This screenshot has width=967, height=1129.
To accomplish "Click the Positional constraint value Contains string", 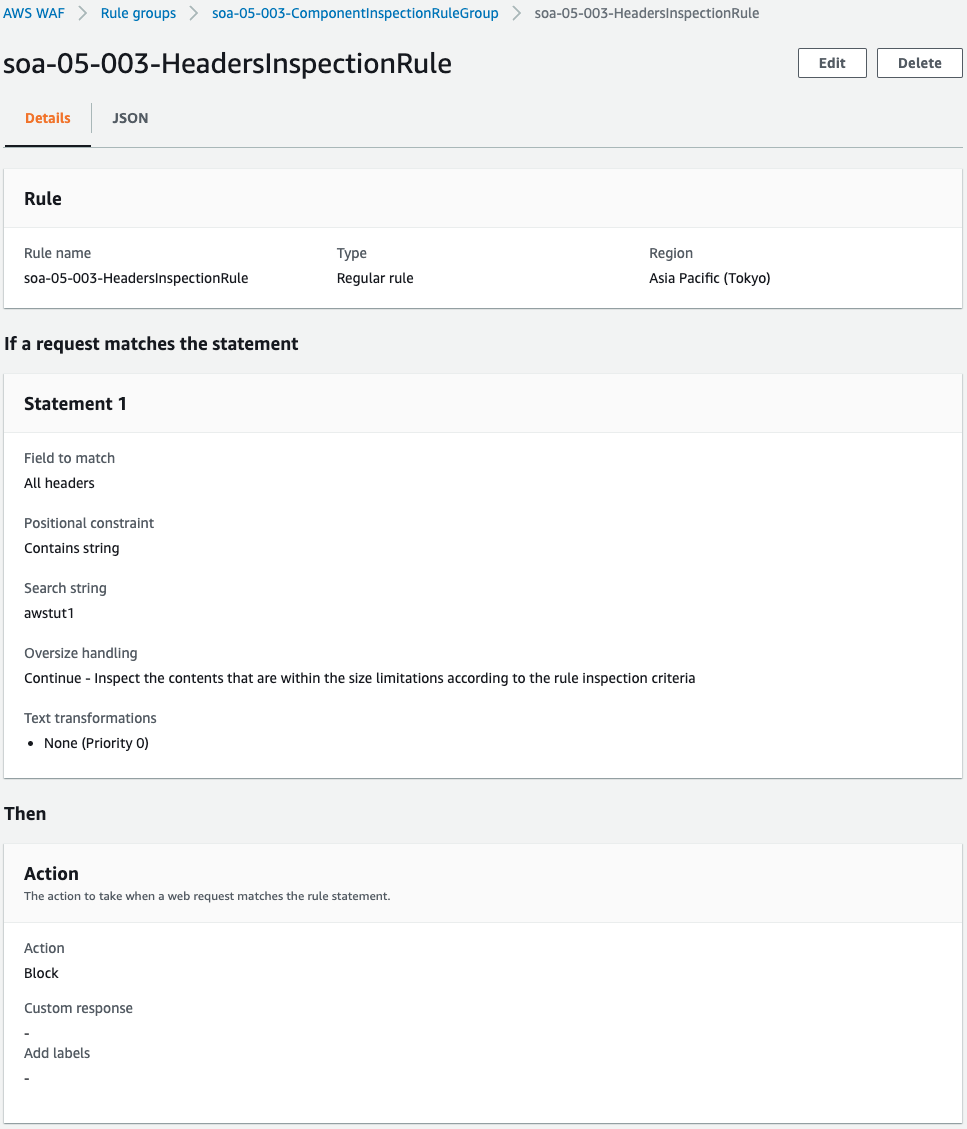I will point(71,548).
